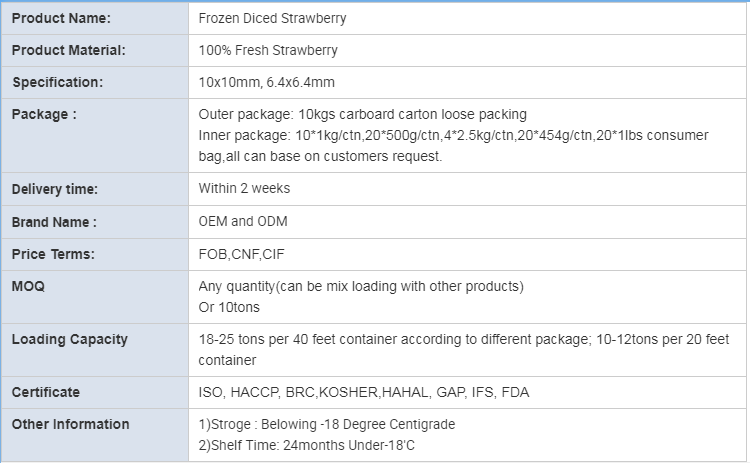Click the 10x10mm, 6.4x6.4mm specification value
750x463 pixels.
266,82
